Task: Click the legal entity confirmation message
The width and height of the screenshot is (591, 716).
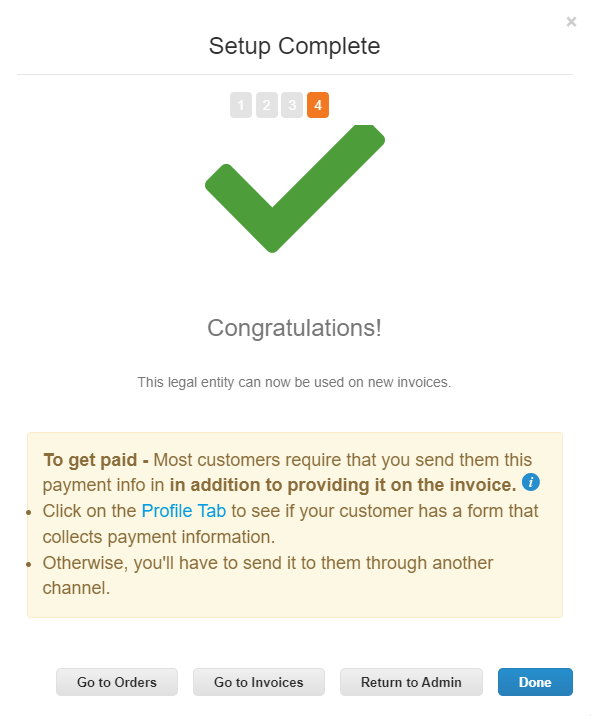Action: 295,382
